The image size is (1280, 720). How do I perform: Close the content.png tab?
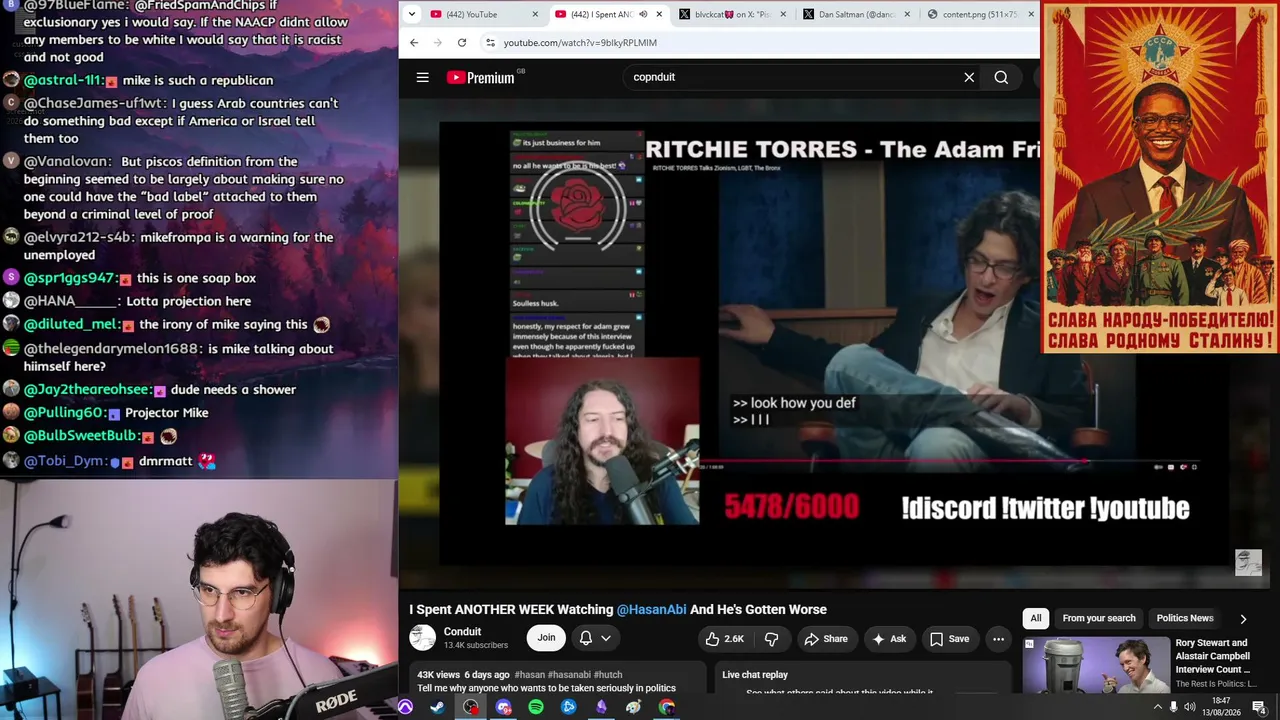(x=1031, y=14)
